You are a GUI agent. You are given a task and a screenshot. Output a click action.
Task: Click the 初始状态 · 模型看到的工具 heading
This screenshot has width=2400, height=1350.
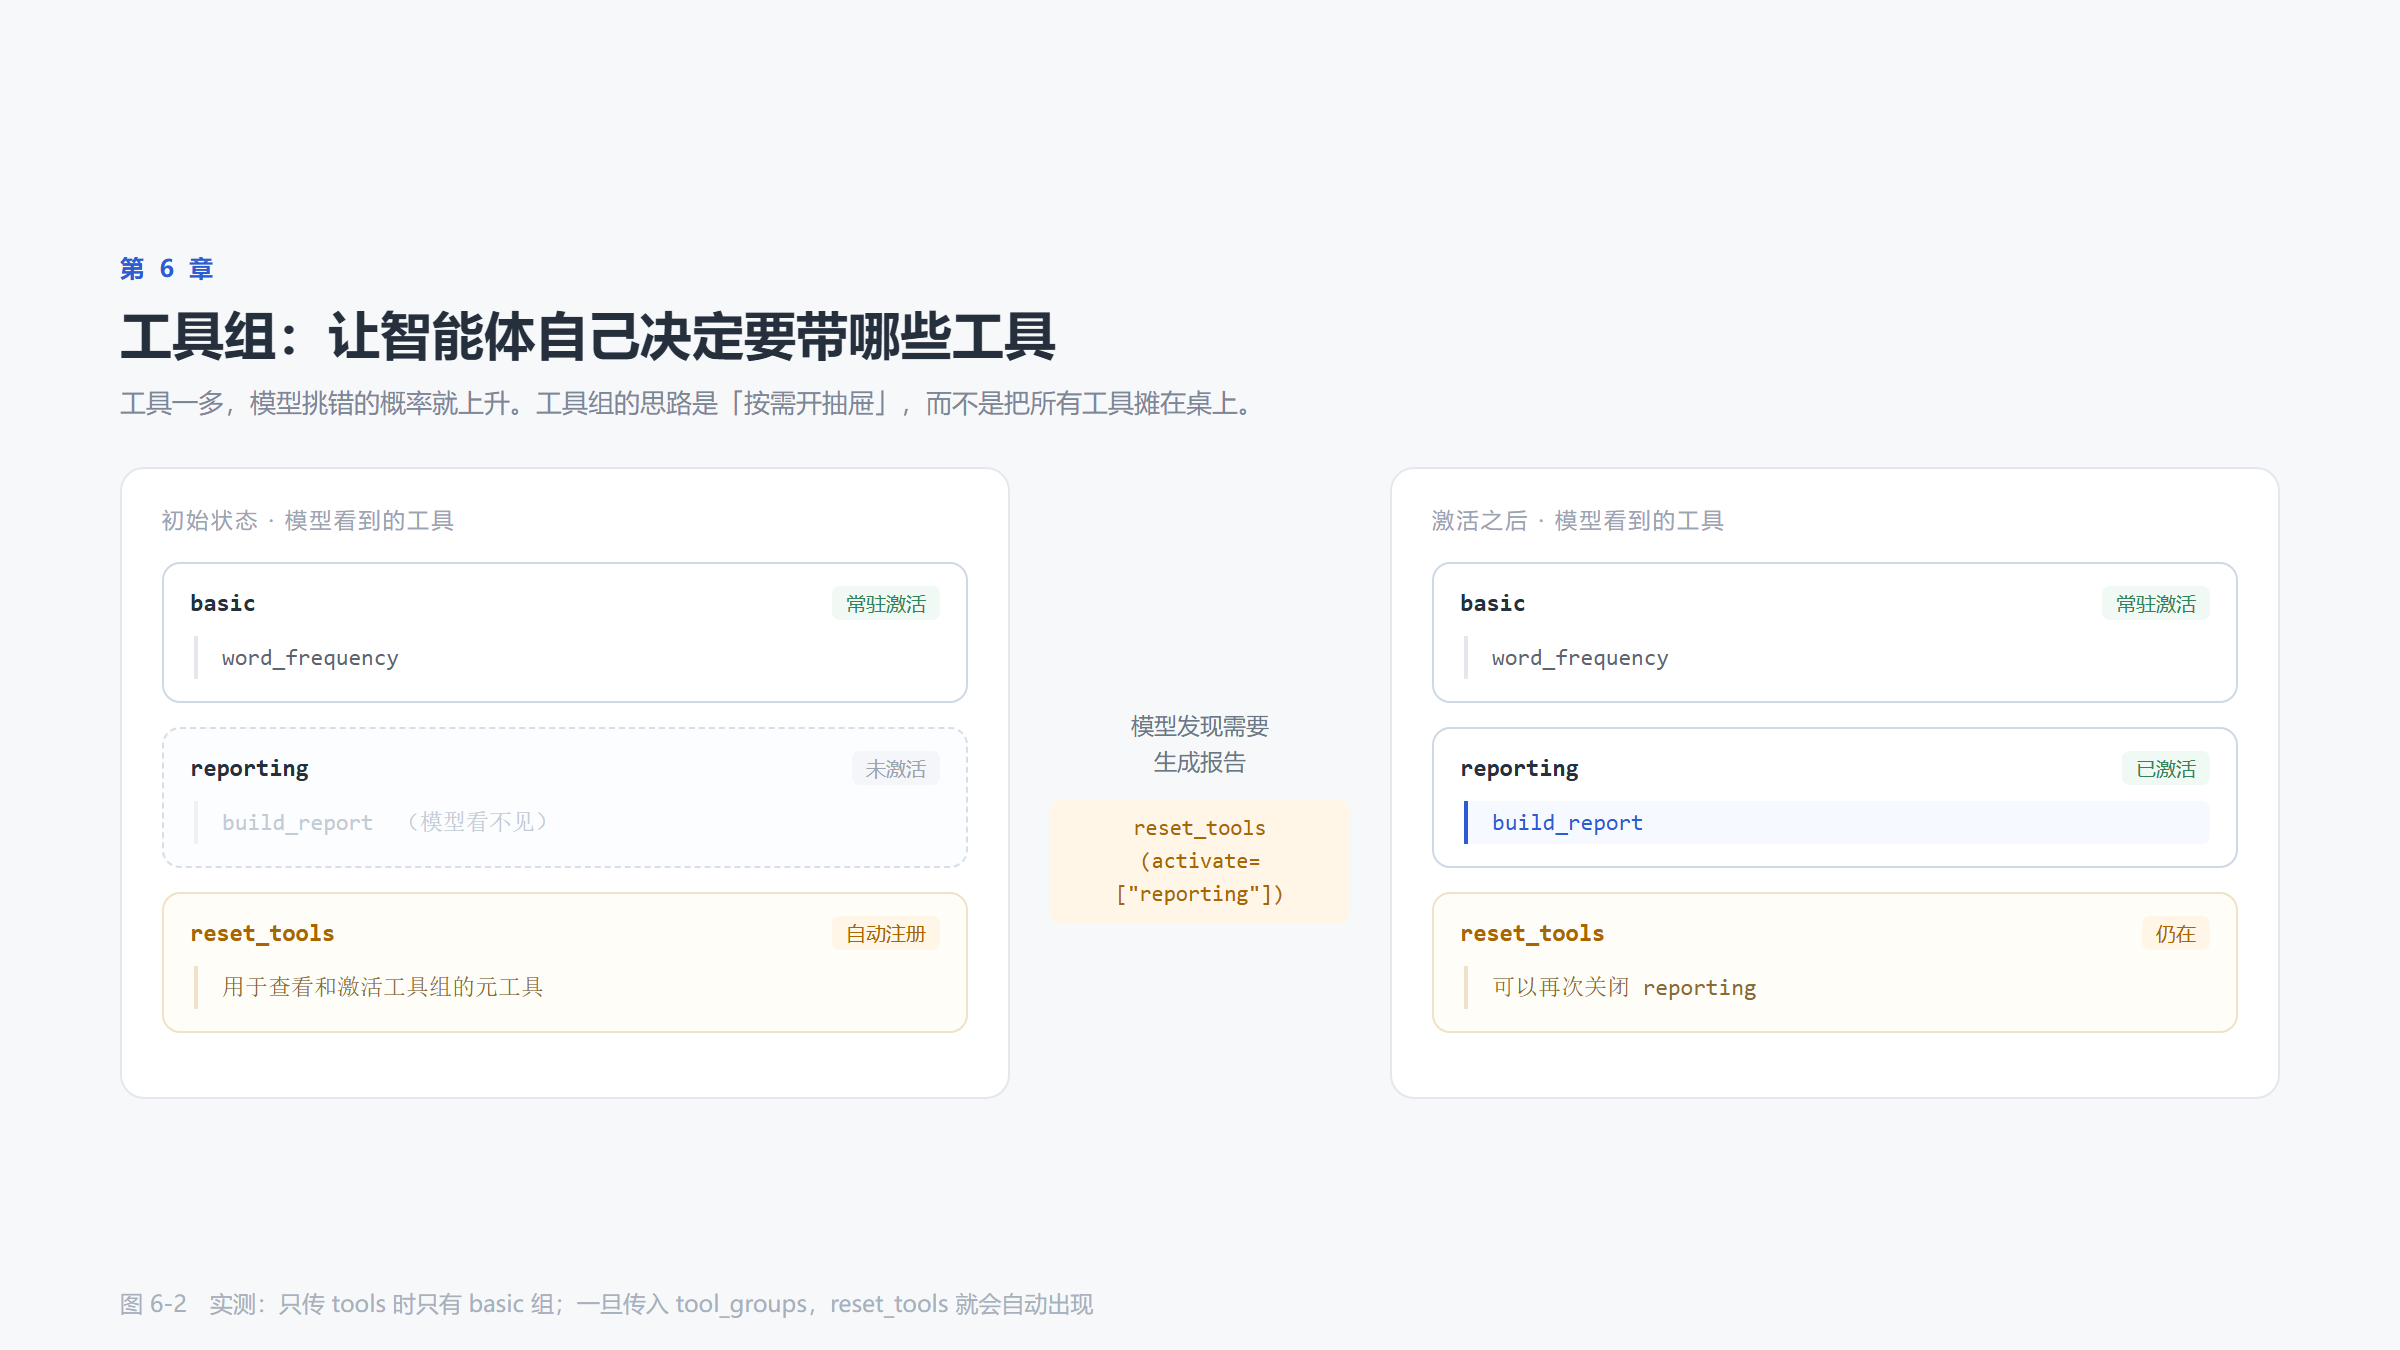(x=308, y=521)
